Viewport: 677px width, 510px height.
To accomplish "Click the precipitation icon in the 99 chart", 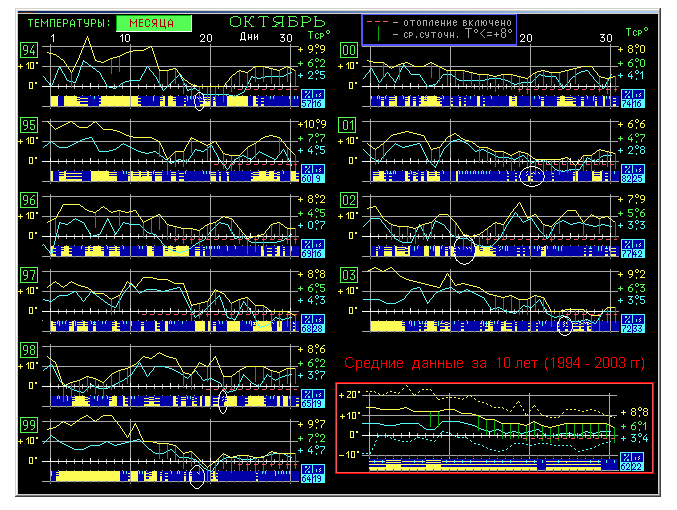I will (319, 469).
